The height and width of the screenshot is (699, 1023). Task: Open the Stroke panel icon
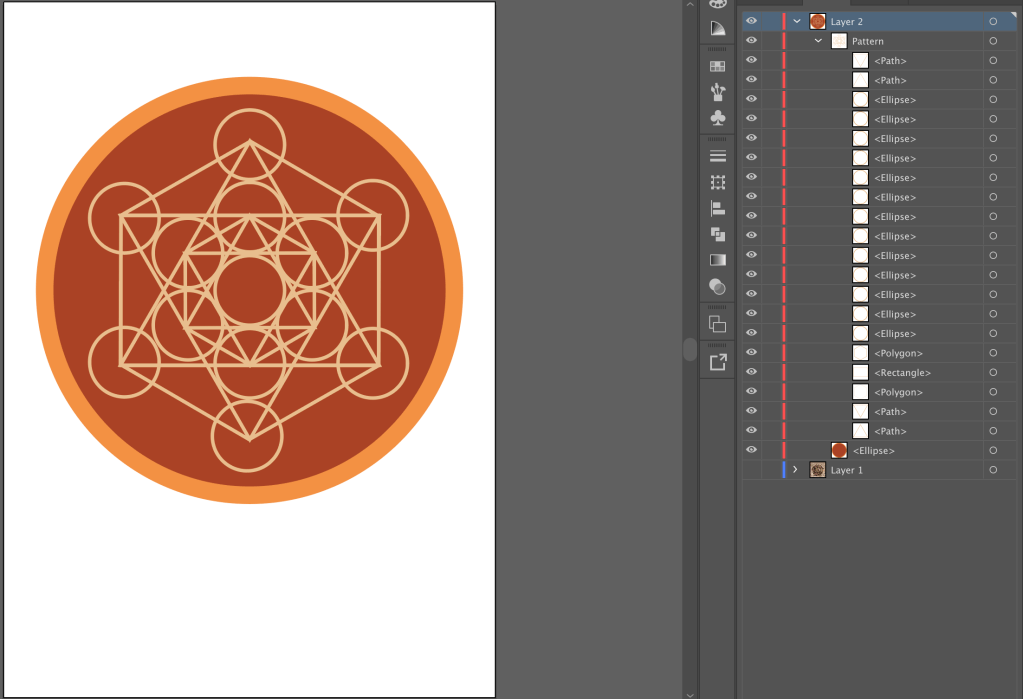(717, 156)
